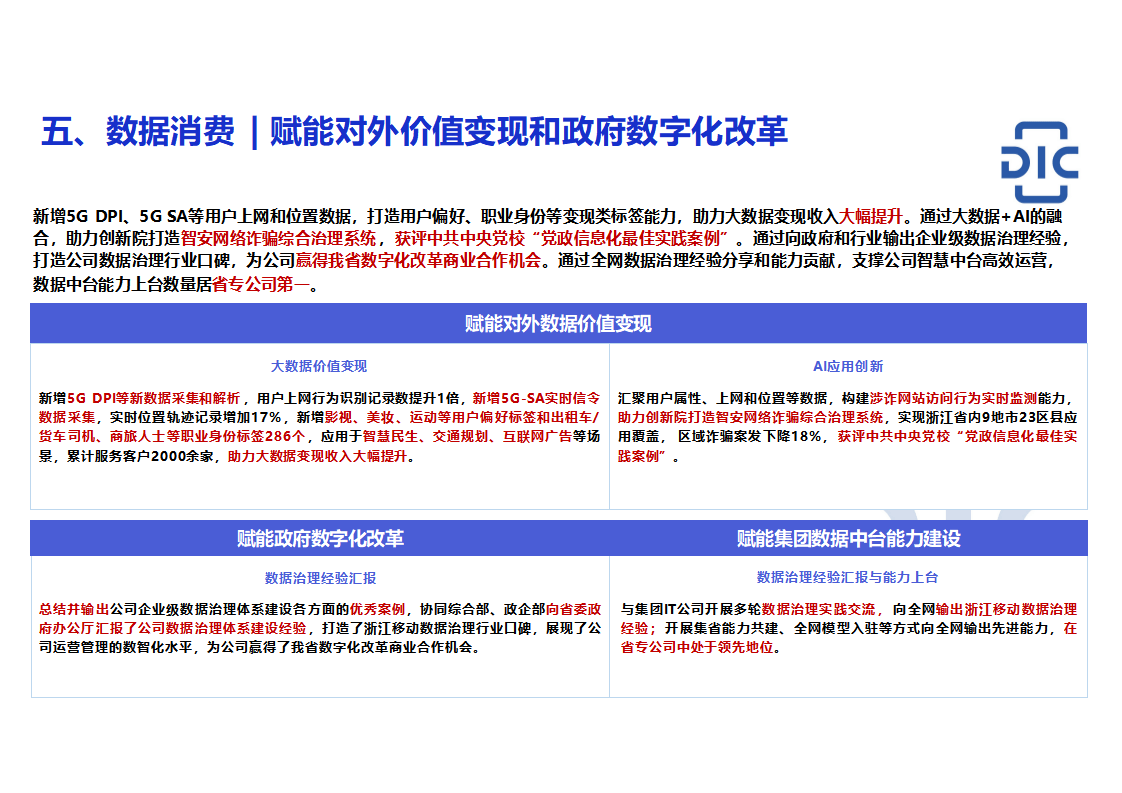Click red text 智安网络诈骗综合治理系统 in intro paragraph
Viewport: 1122px width, 793px height.
[278, 238]
